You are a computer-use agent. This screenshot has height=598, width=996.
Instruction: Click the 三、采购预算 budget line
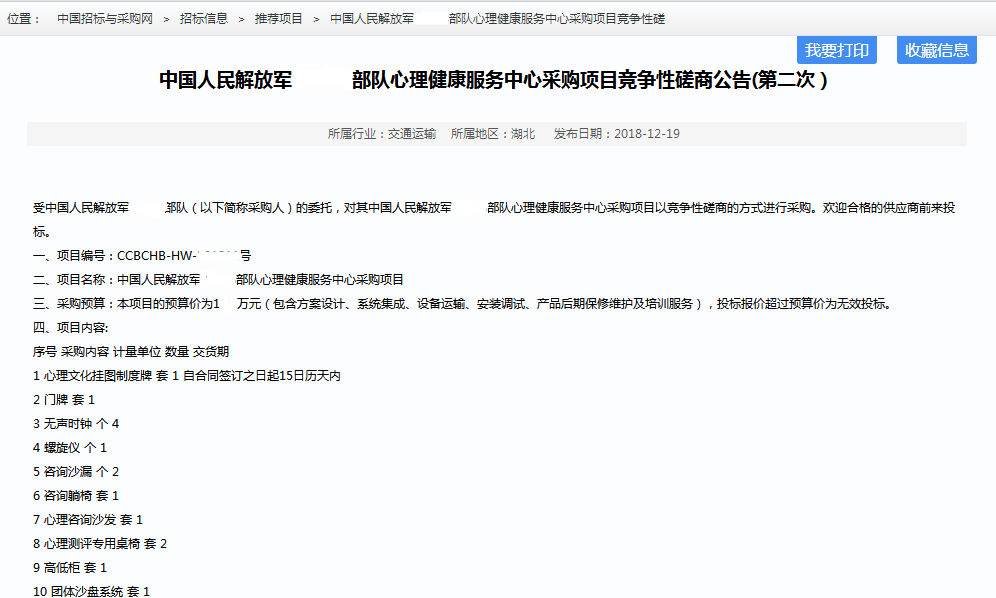coord(460,304)
